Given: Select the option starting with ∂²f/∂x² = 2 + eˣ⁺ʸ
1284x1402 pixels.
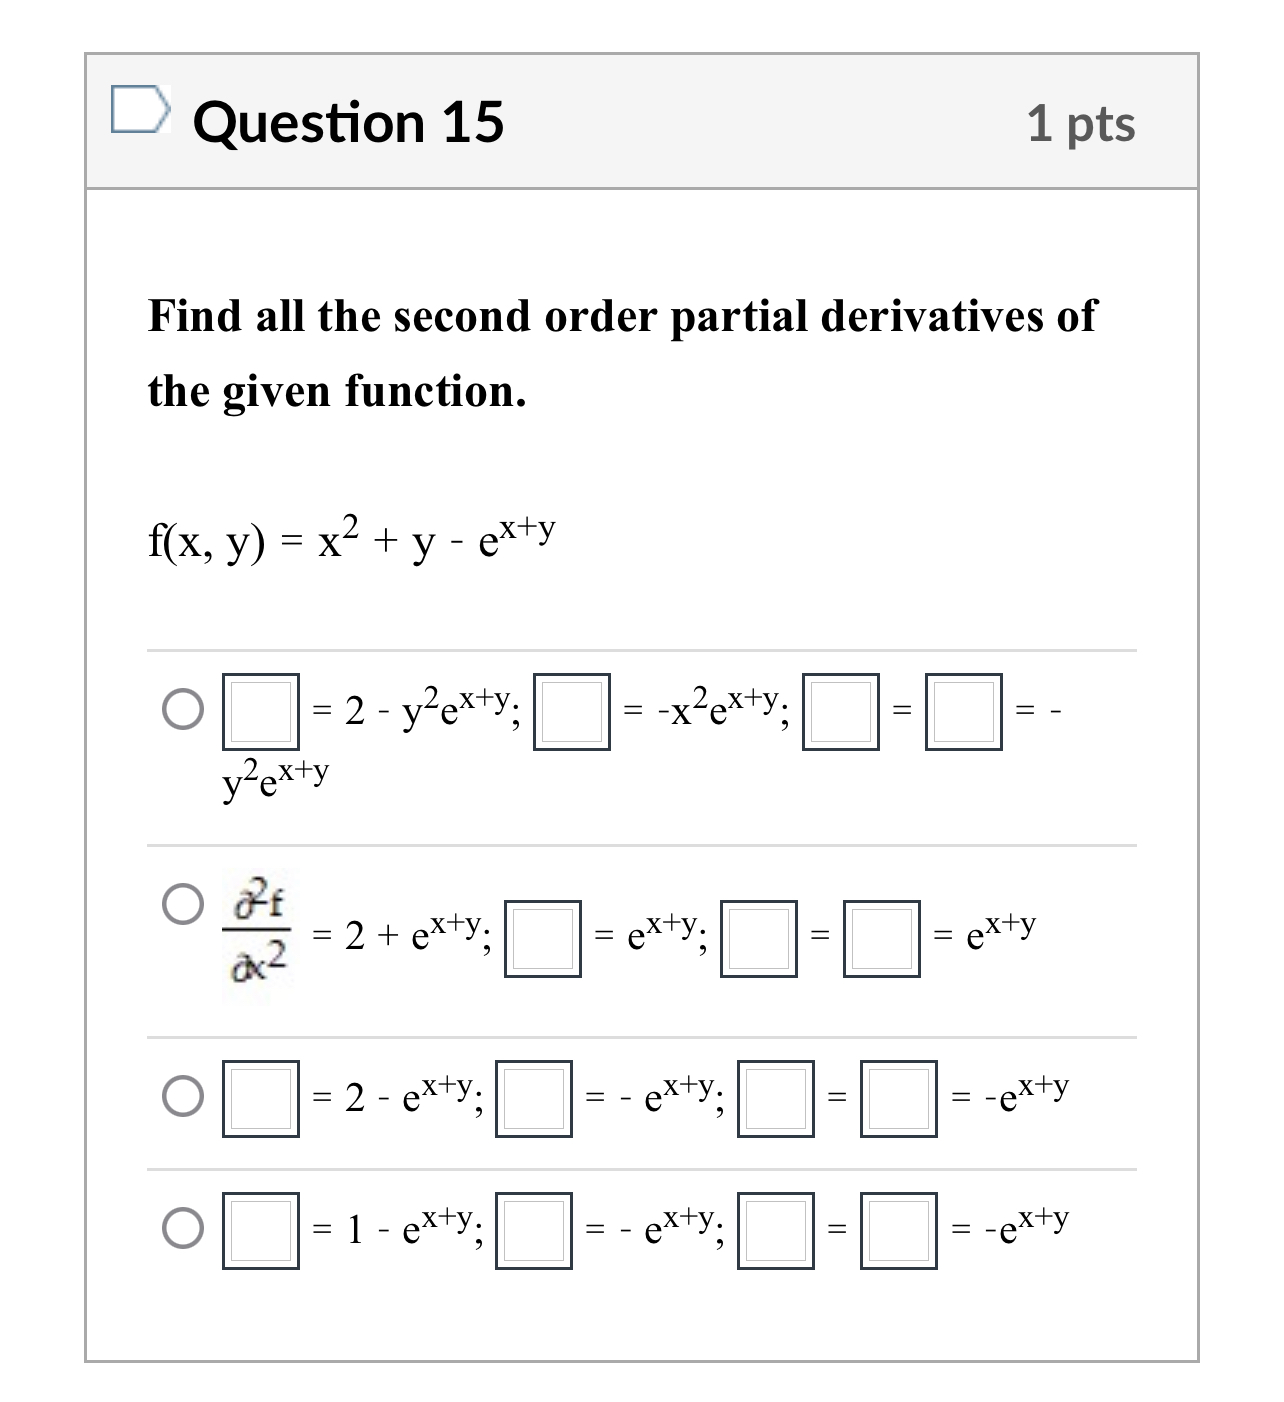Looking at the screenshot, I should [183, 905].
